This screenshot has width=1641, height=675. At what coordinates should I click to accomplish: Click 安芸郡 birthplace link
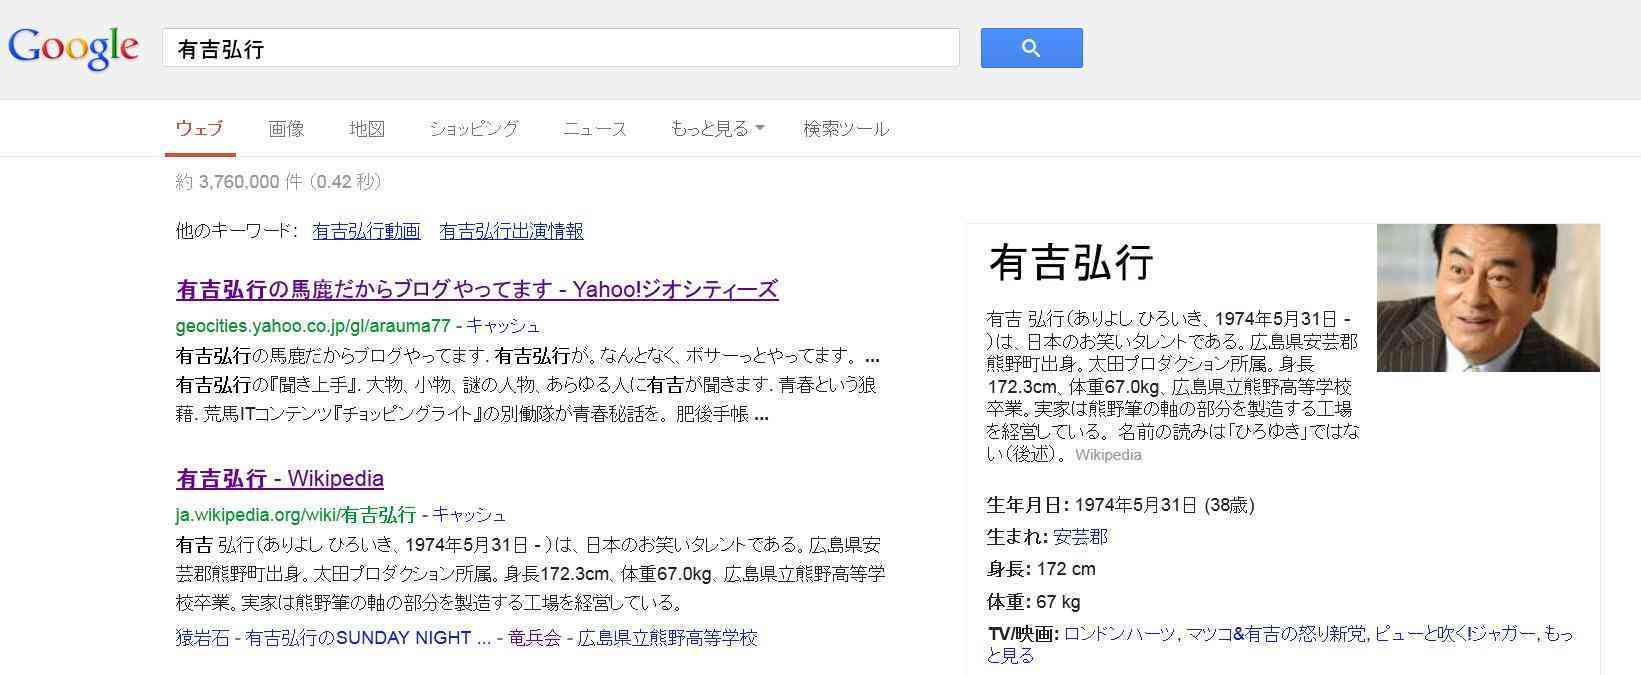click(1081, 537)
